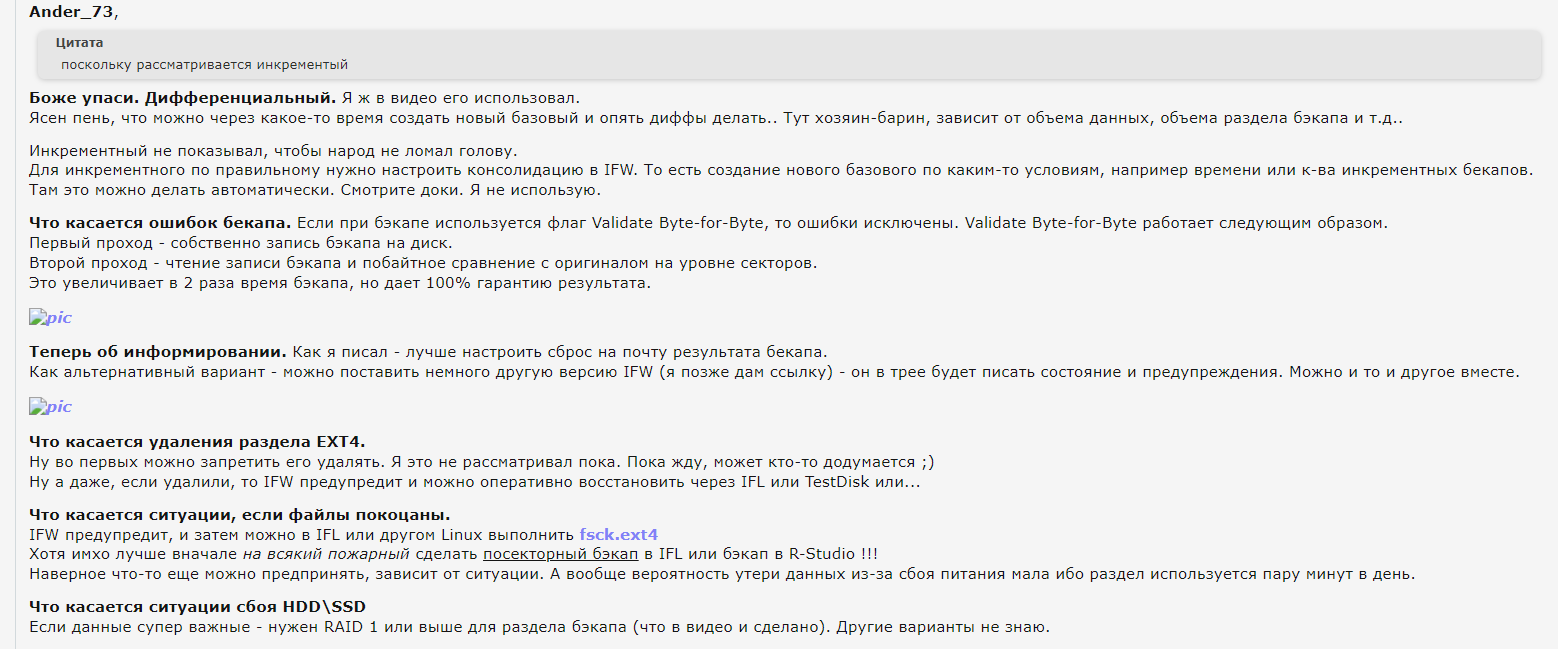Screen dimensions: 1558x649
Task: Click quoted text поскольку рассматривается инкрементый
Action: (x=204, y=65)
